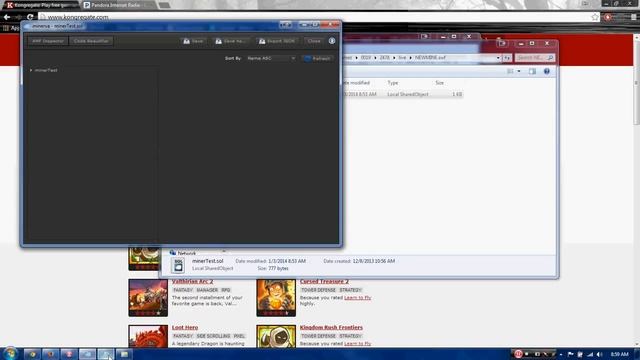Click the Save As button in Minerva
This screenshot has height=360, width=640.
pyautogui.click(x=231, y=41)
